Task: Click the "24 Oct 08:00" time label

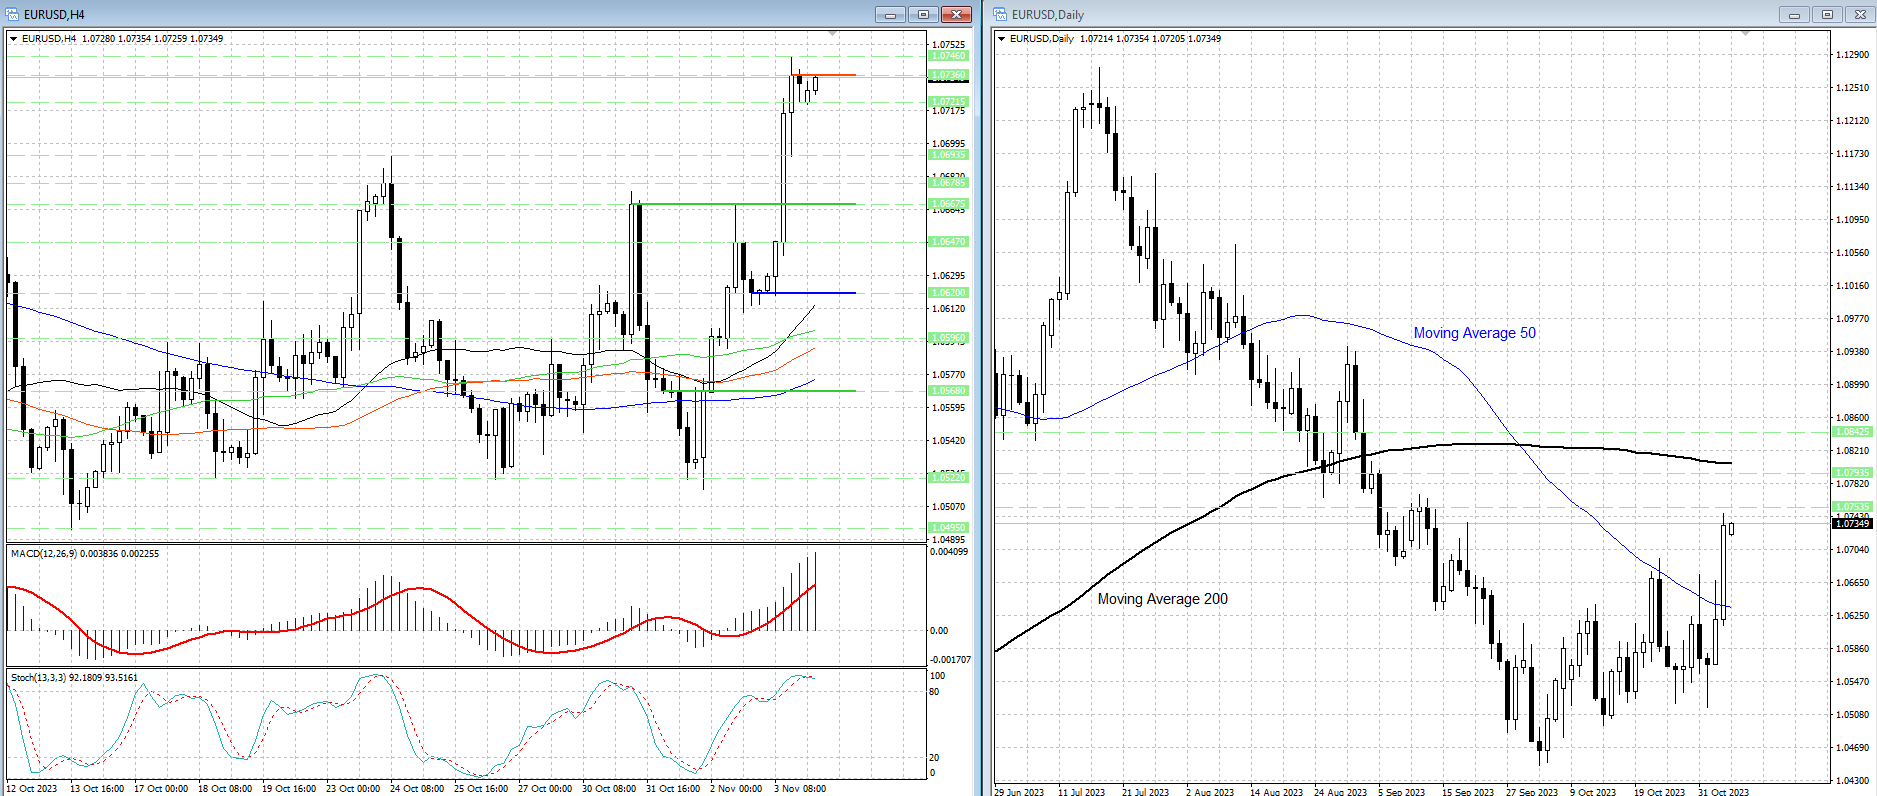Action: (417, 789)
